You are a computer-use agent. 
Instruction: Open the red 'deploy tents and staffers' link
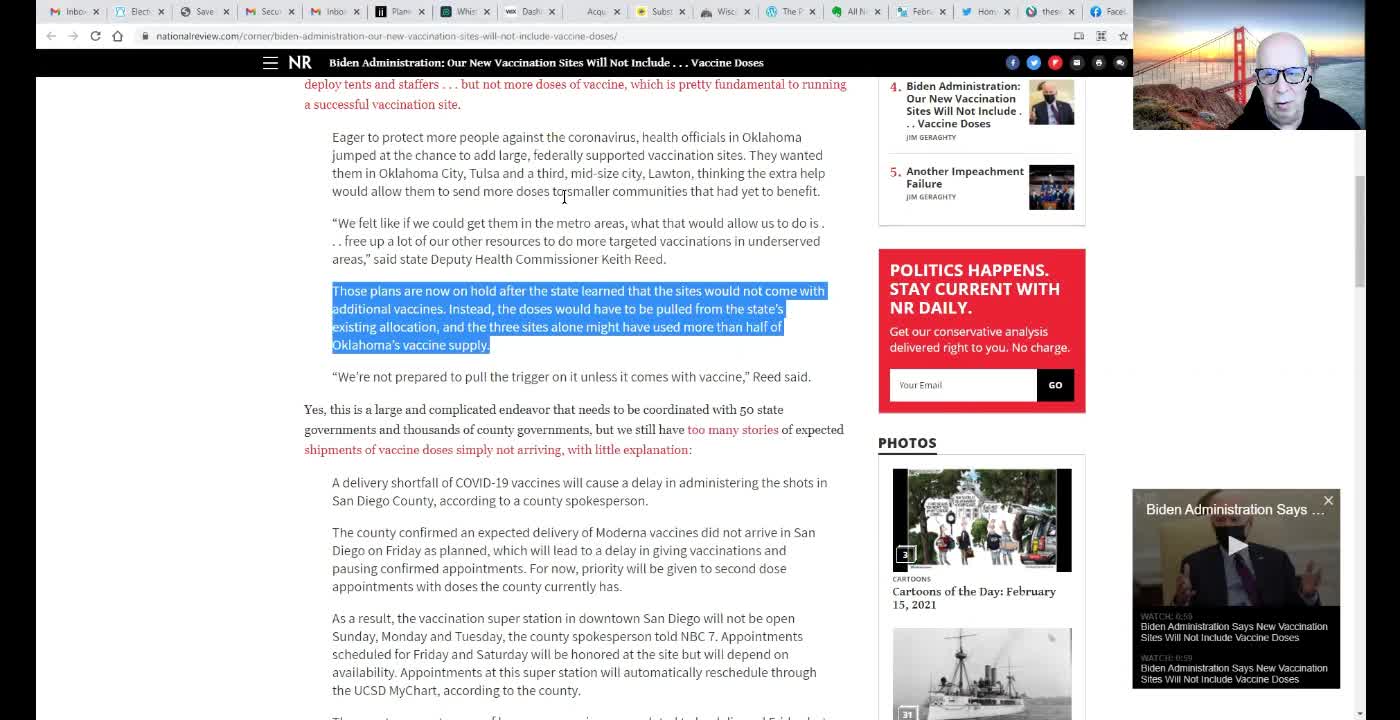(575, 94)
